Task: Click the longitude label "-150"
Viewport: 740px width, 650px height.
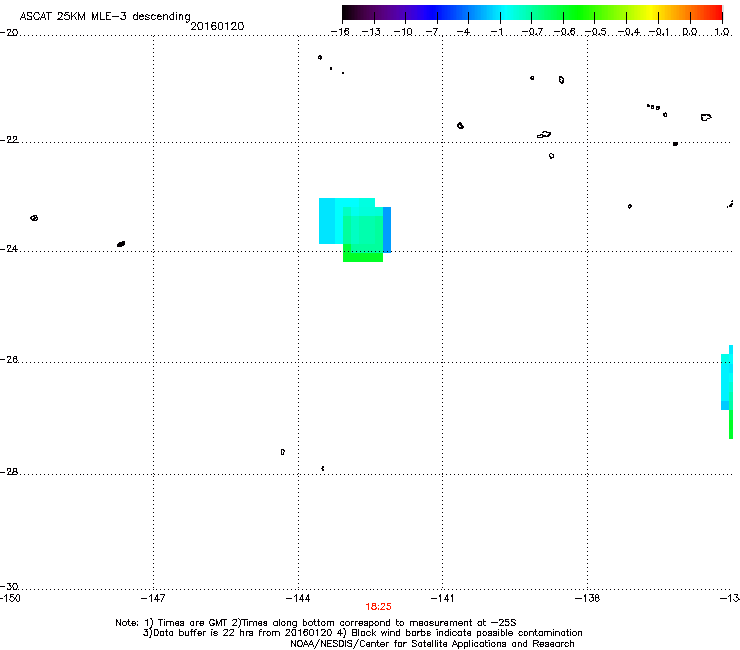Action: click(10, 599)
